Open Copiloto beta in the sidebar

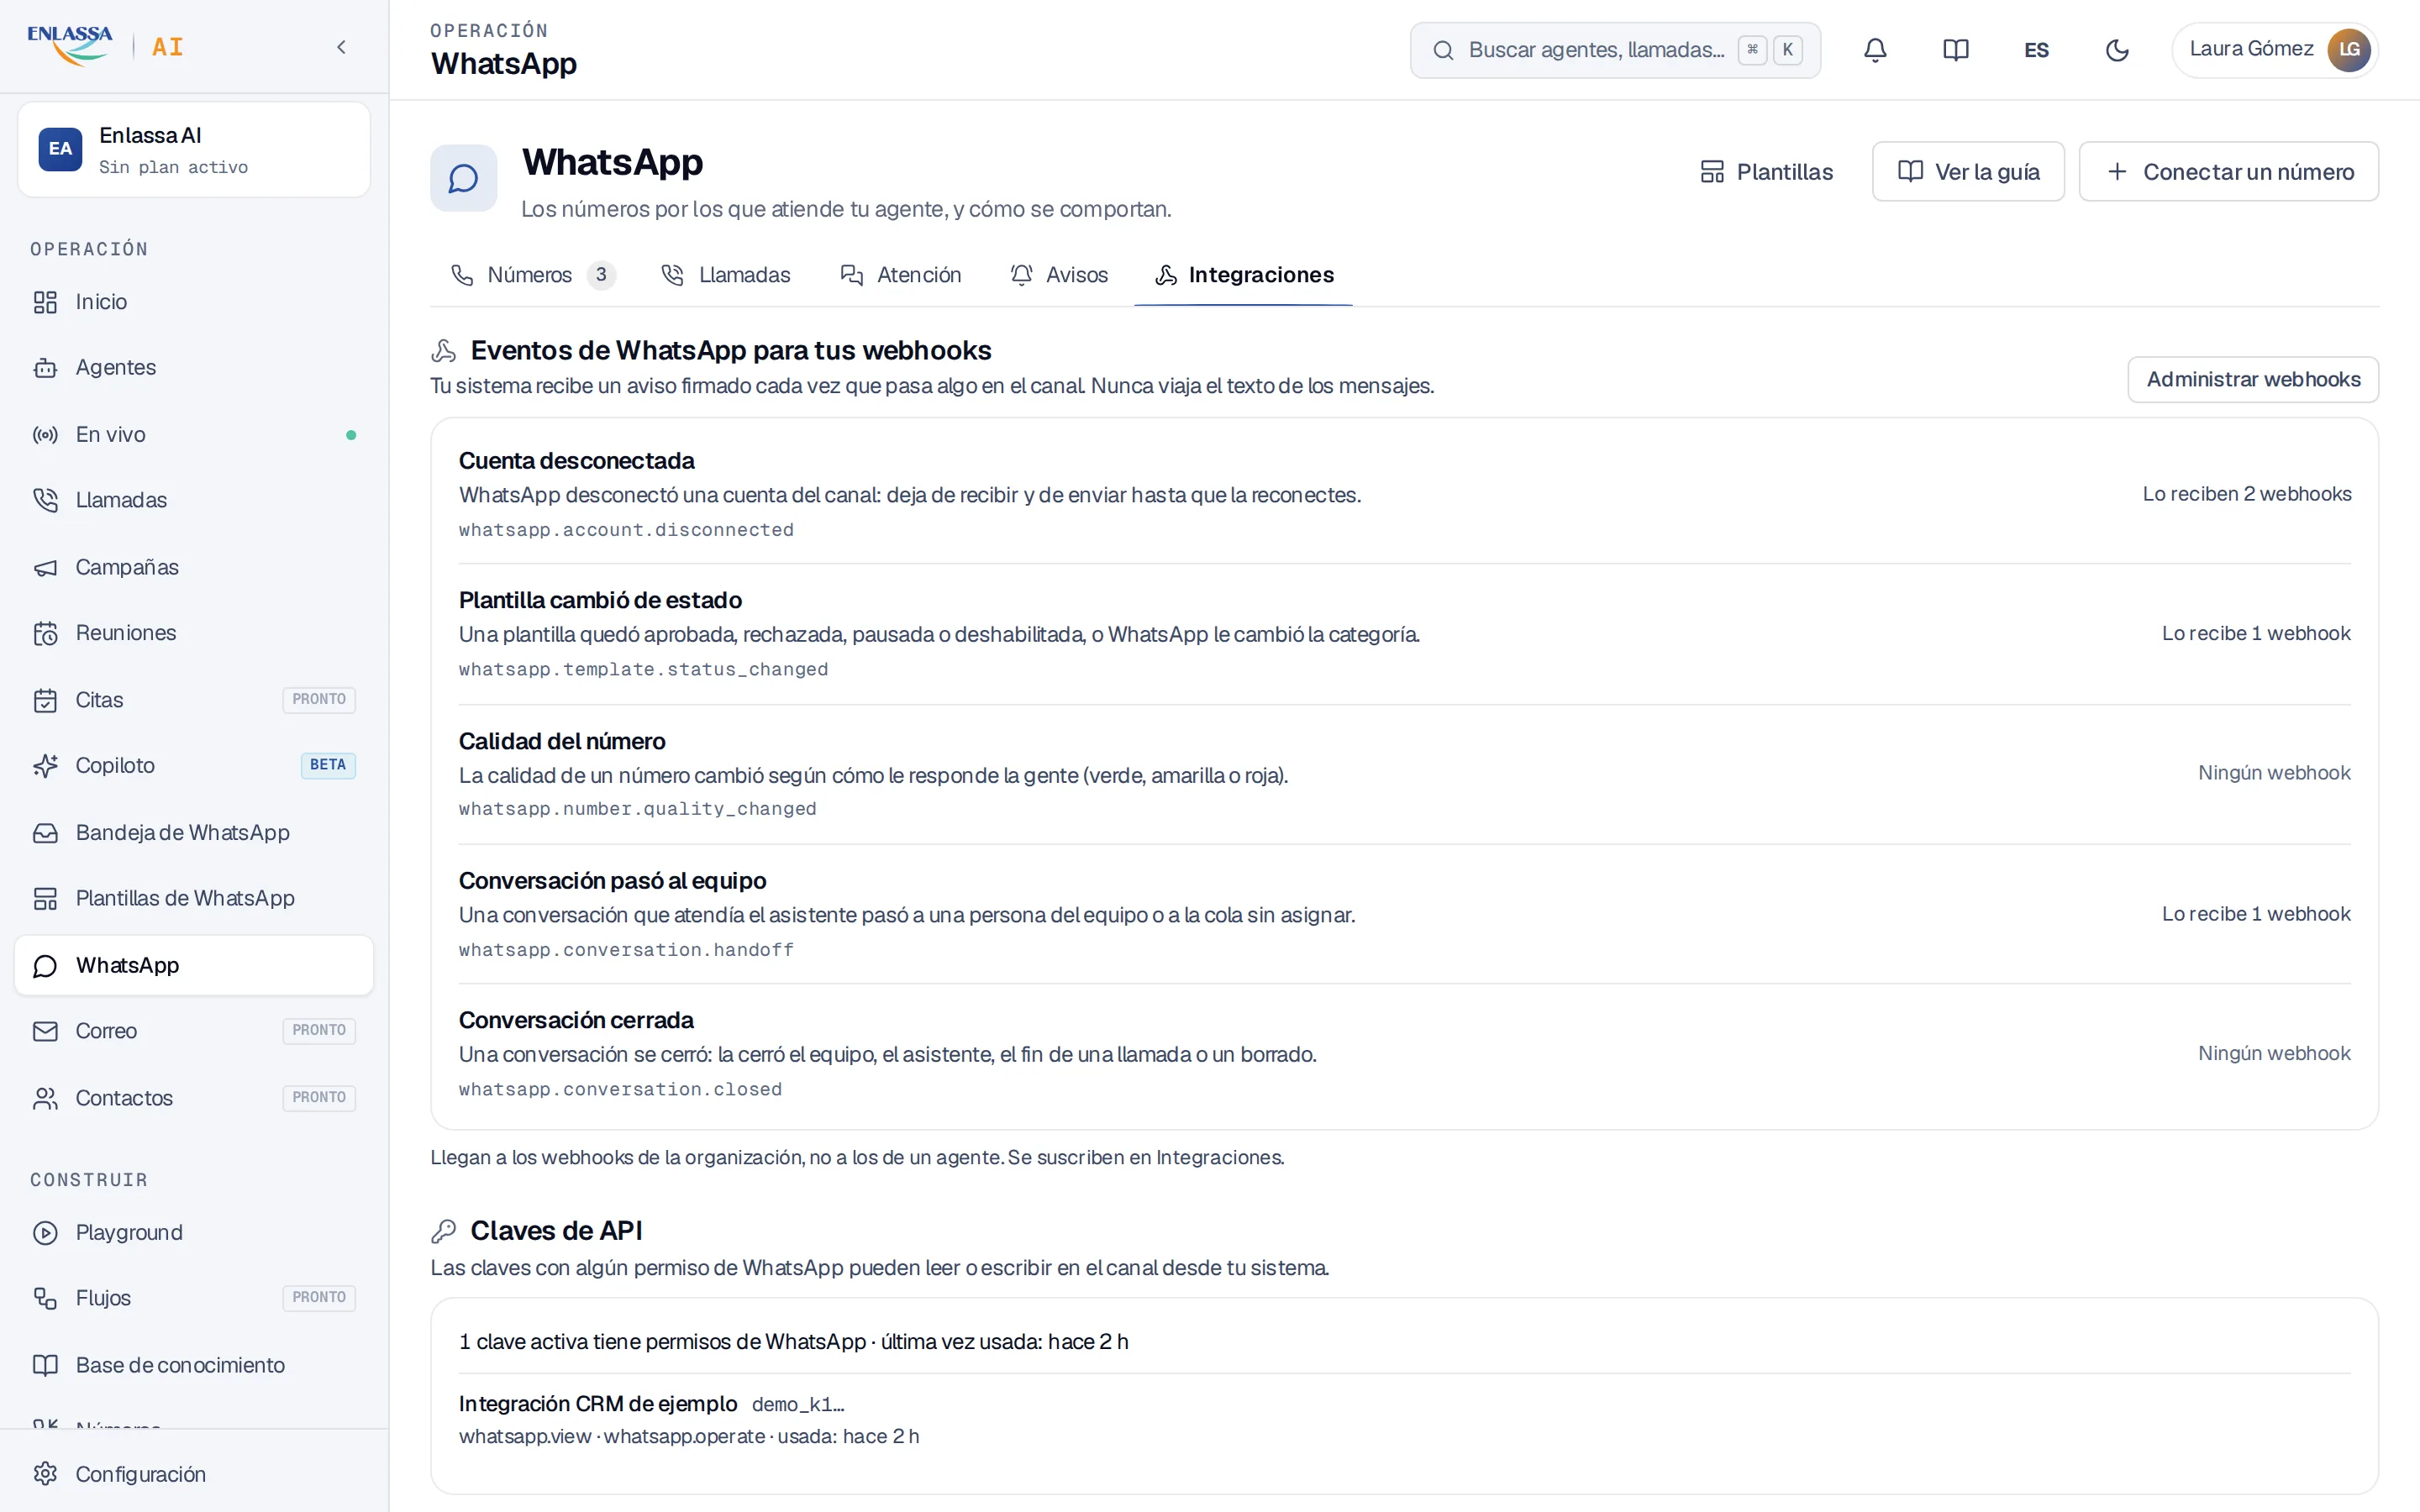(x=194, y=766)
